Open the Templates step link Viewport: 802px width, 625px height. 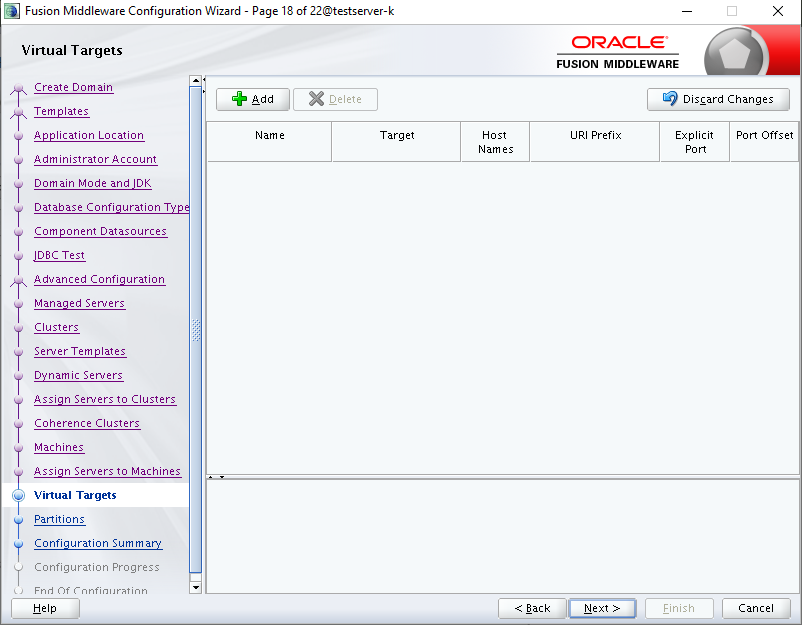pyautogui.click(x=61, y=111)
